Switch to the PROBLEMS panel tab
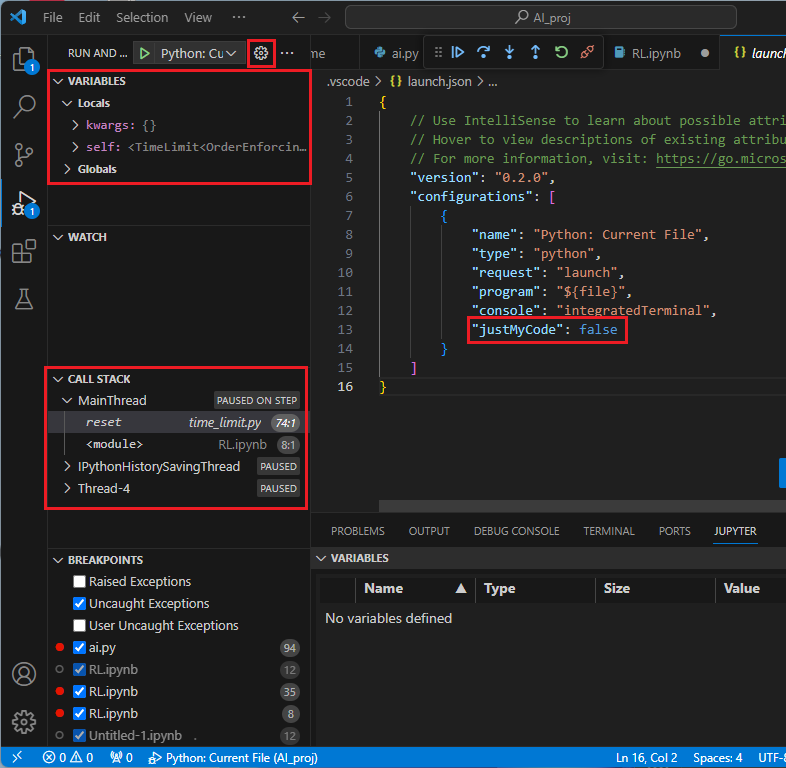 pyautogui.click(x=358, y=531)
